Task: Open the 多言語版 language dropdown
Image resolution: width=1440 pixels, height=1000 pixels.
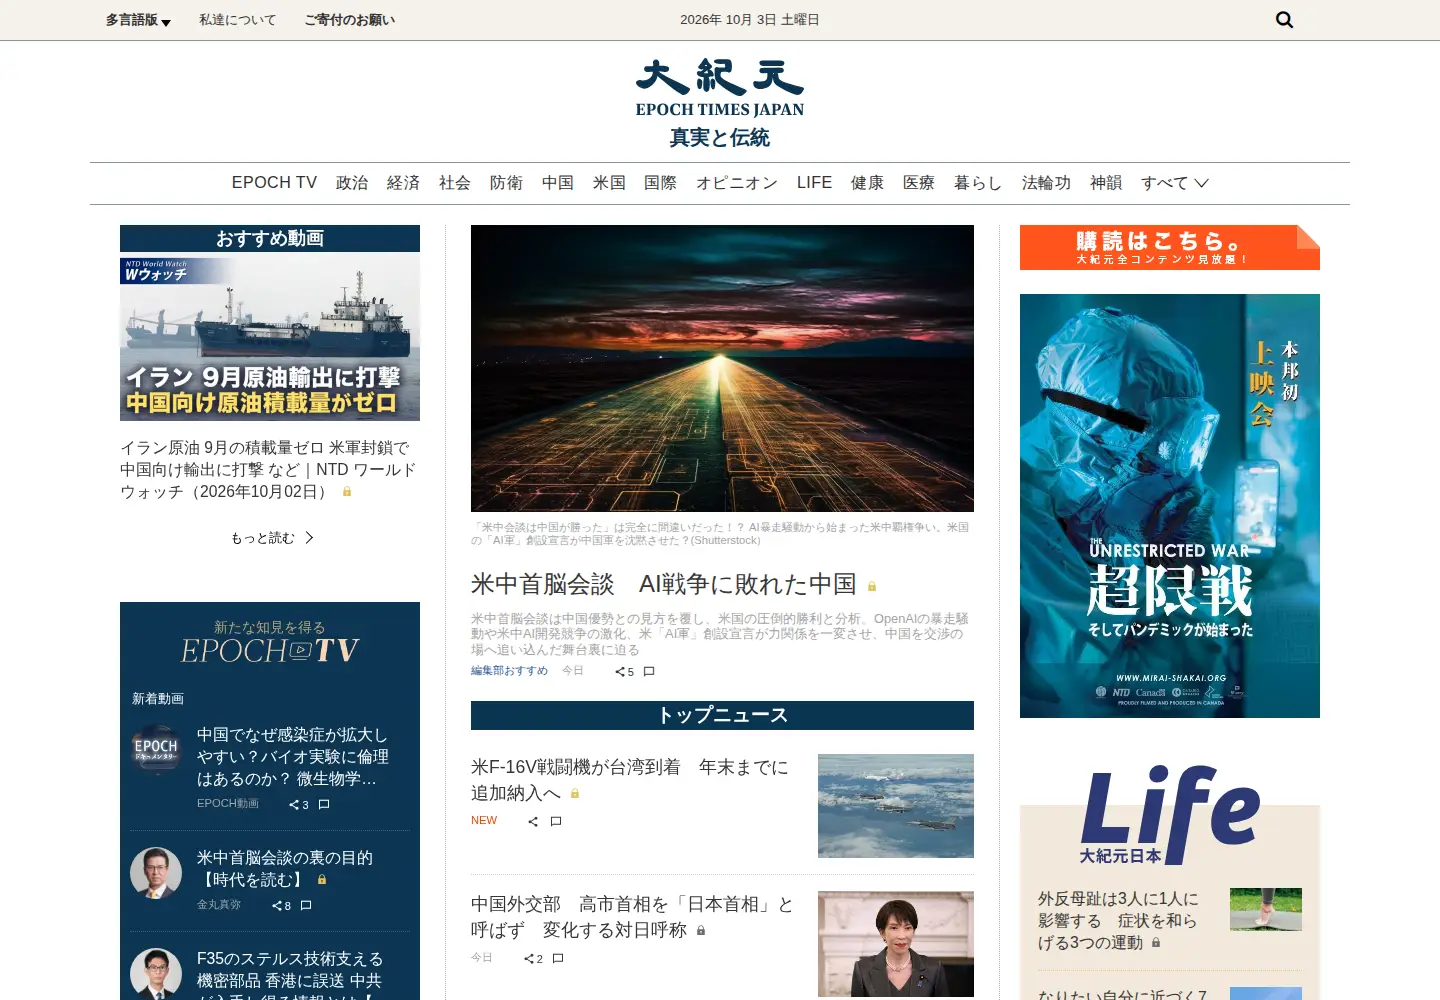Action: (x=138, y=20)
